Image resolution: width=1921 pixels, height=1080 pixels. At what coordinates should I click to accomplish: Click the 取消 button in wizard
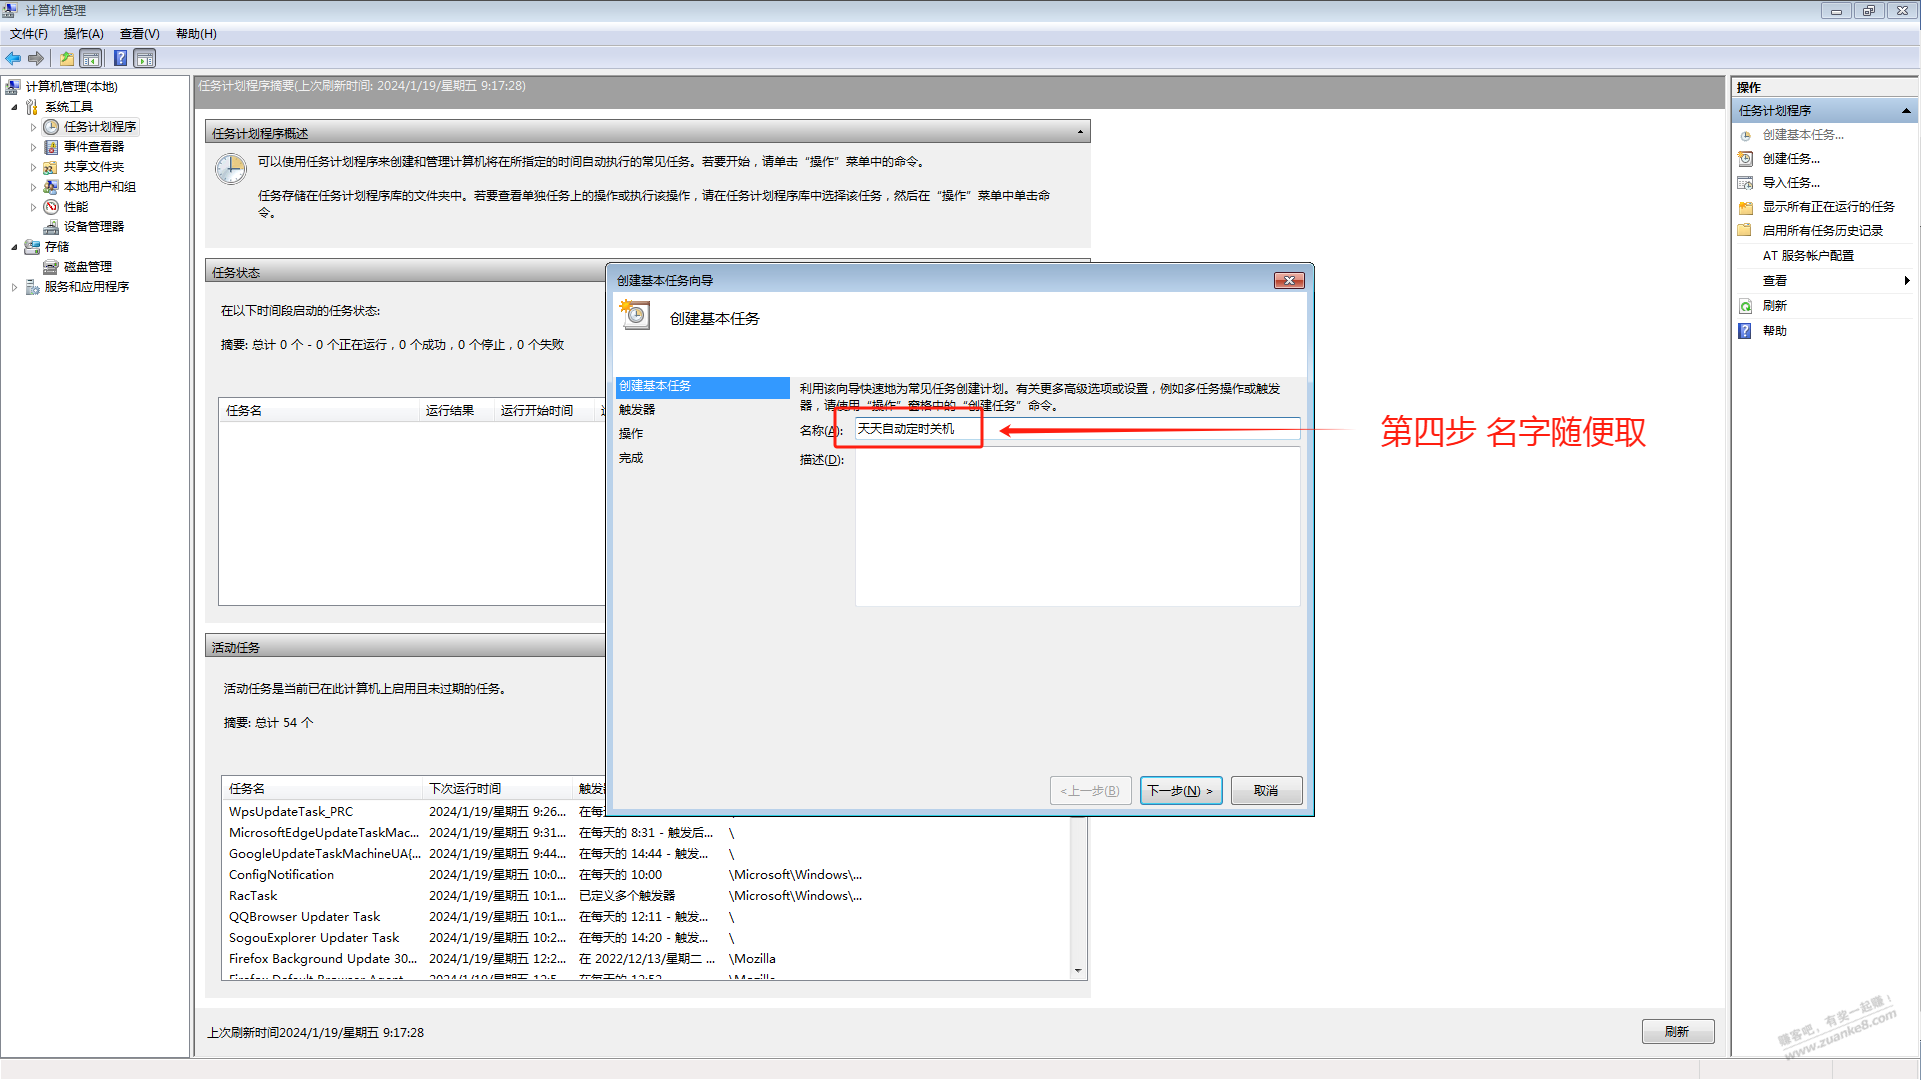point(1266,791)
